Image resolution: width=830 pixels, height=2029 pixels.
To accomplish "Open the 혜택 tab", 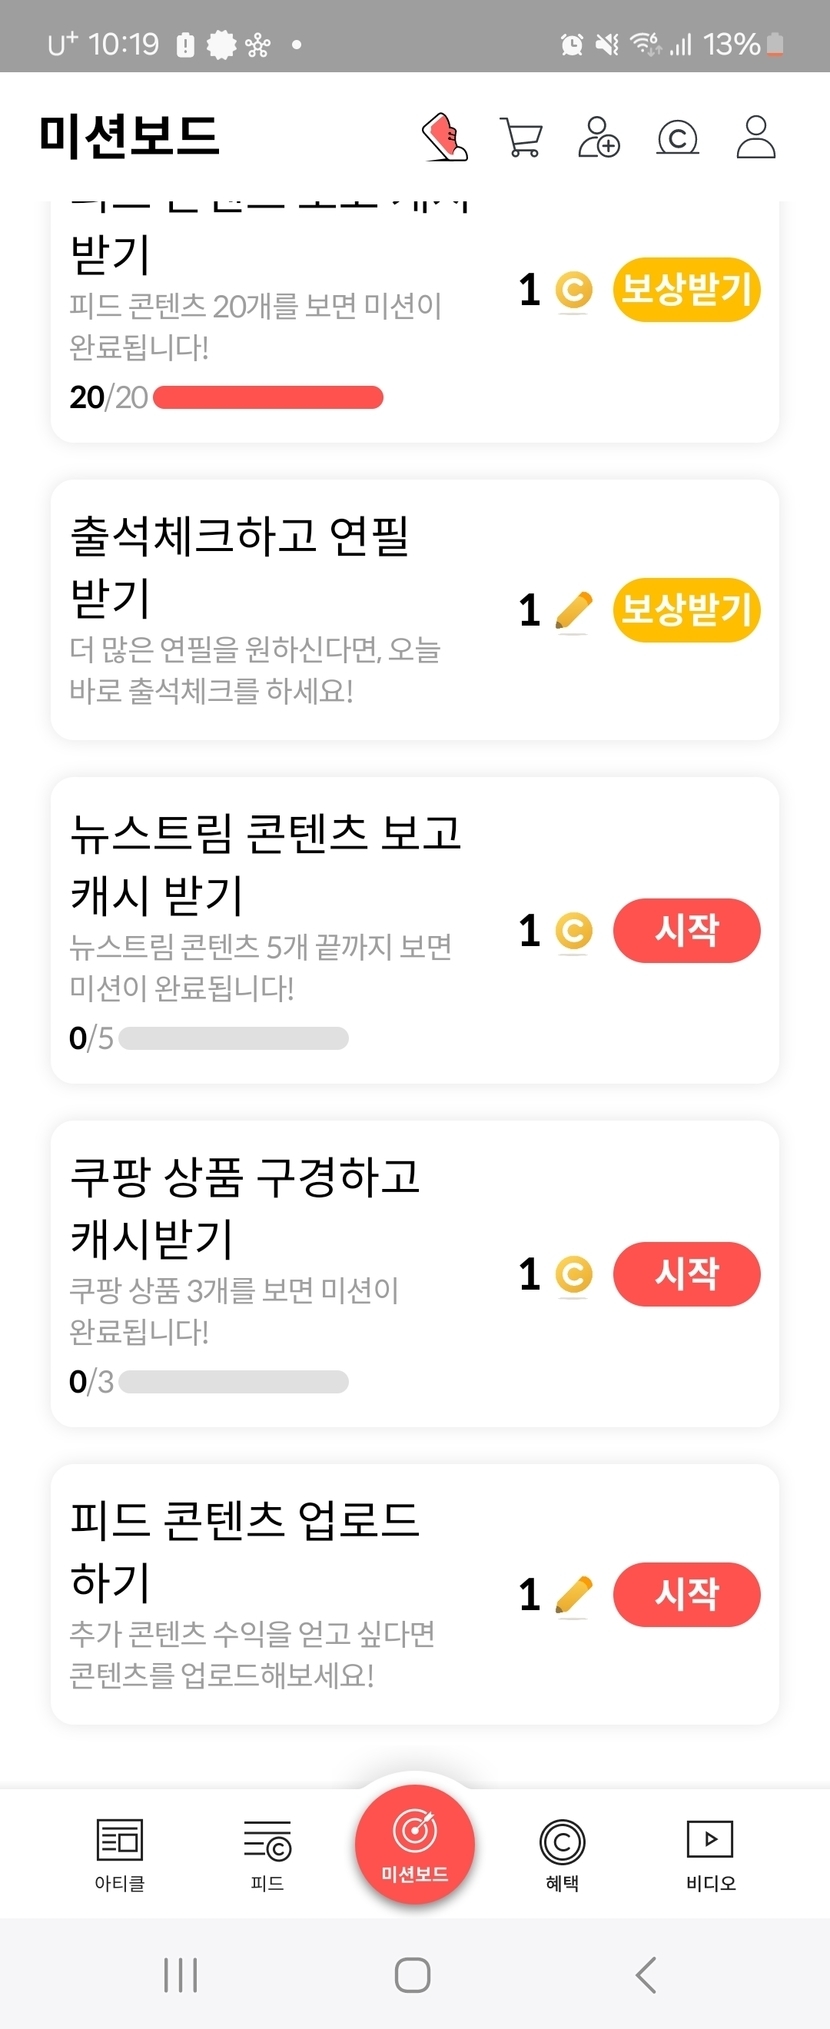I will click(562, 1854).
